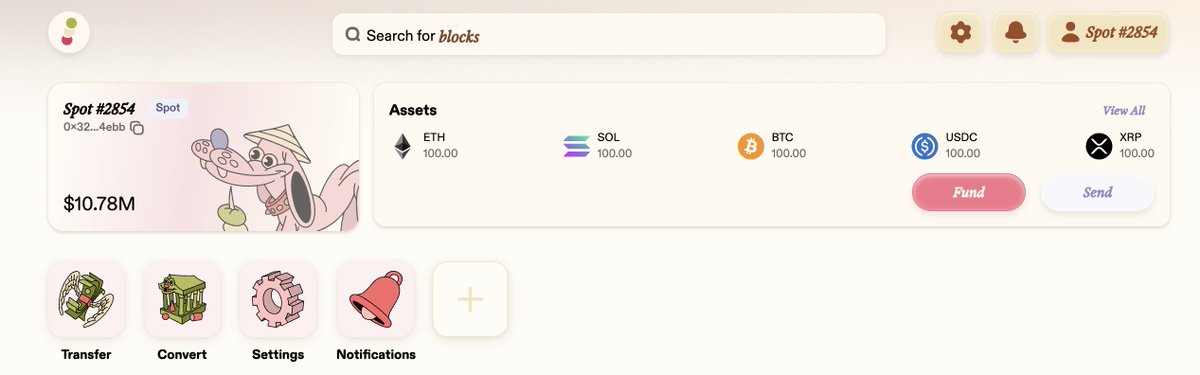
Task: Focus the Search for blocks field
Action: (609, 34)
